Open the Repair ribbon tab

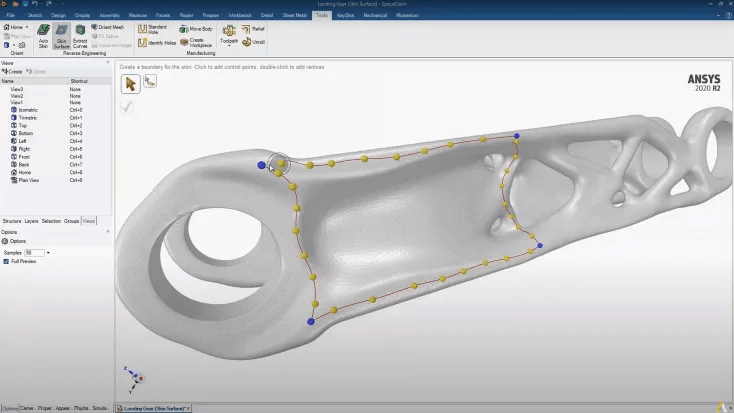tap(186, 16)
